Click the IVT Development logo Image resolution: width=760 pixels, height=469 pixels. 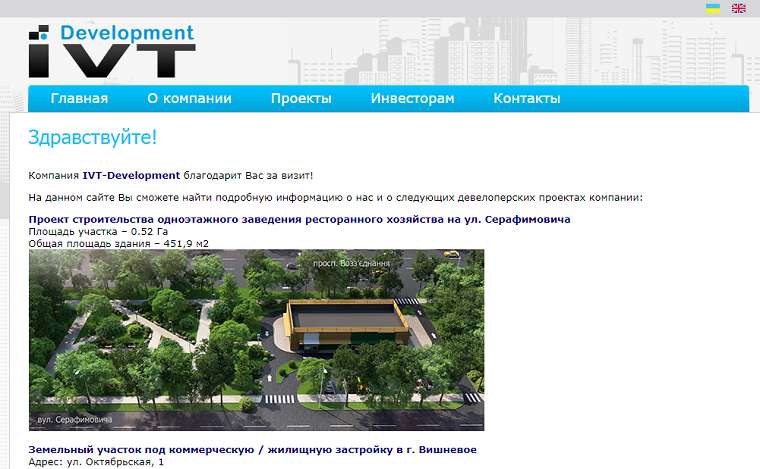pyautogui.click(x=111, y=51)
